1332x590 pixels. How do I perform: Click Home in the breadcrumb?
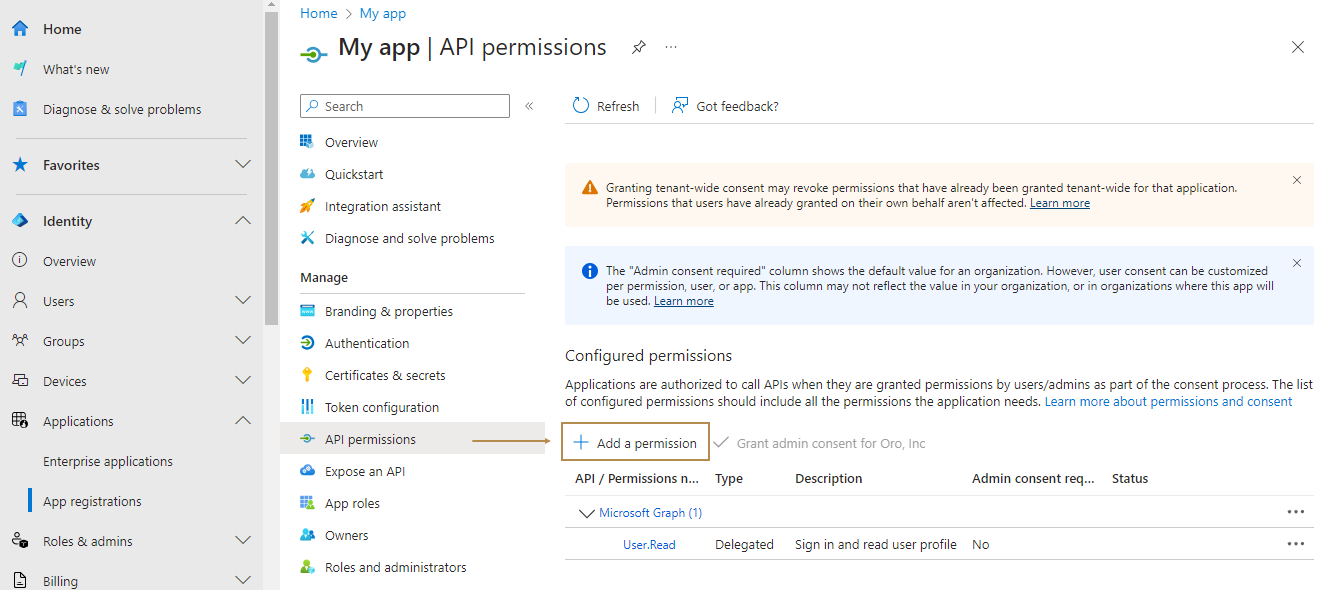[x=318, y=13]
